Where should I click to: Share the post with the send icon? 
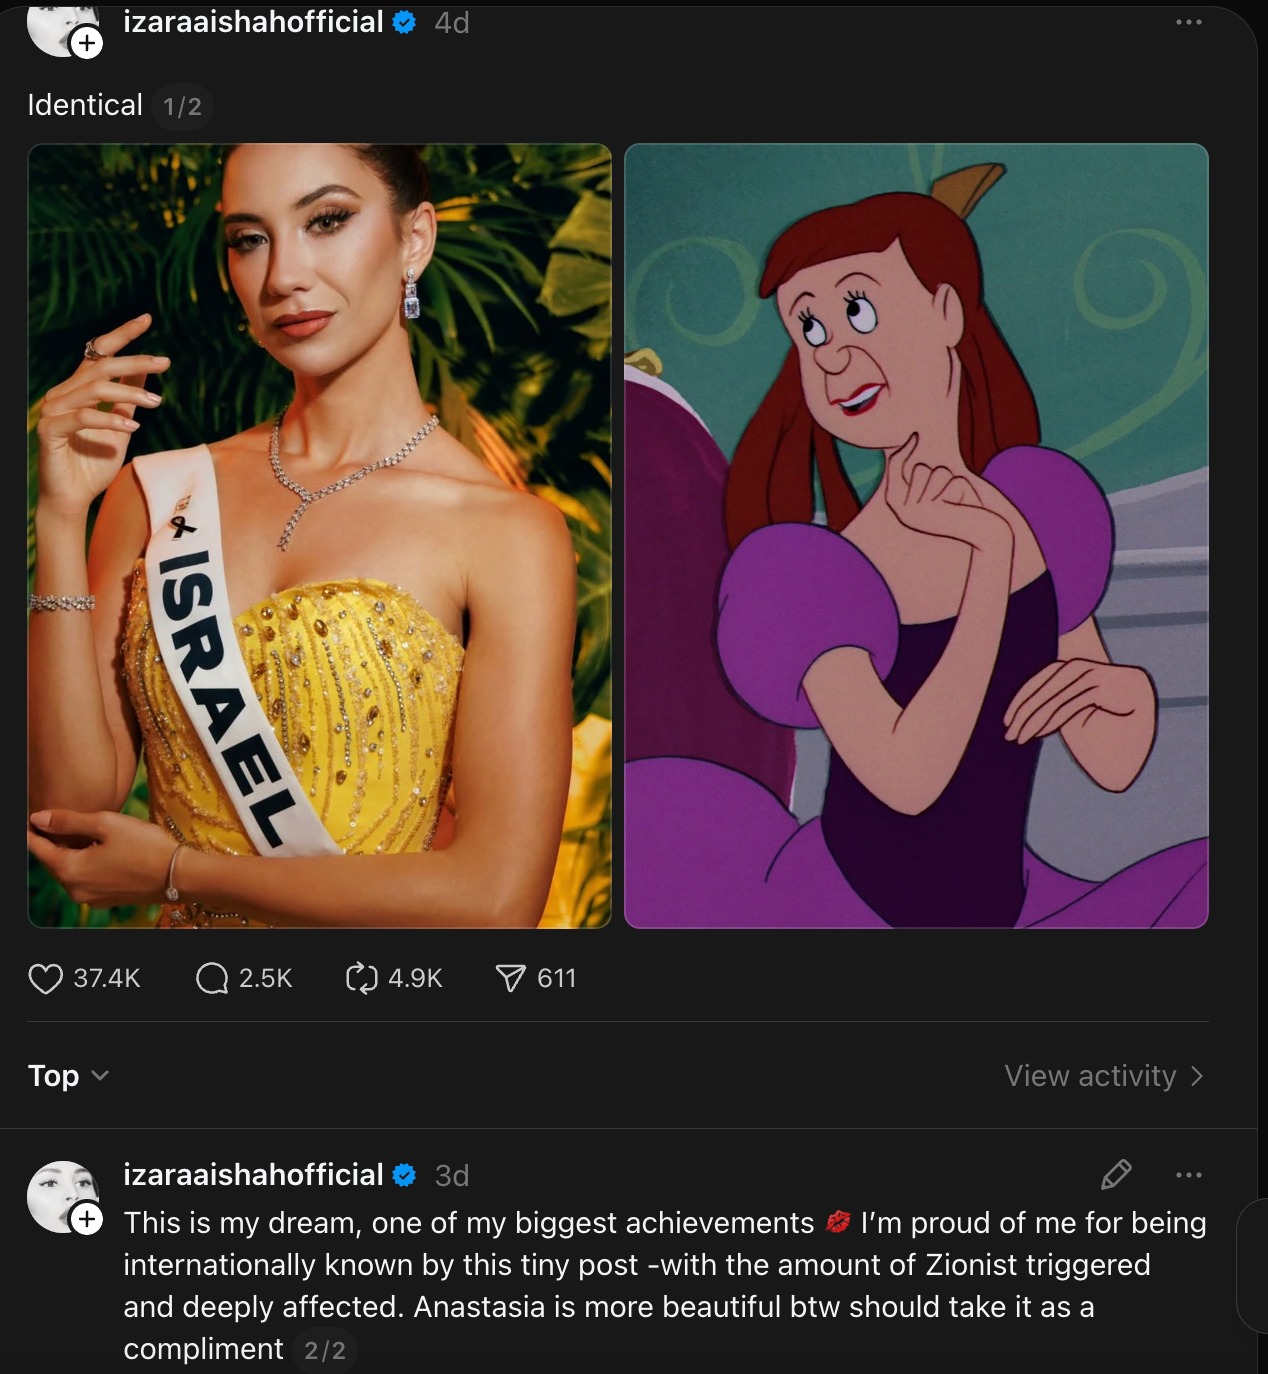510,978
